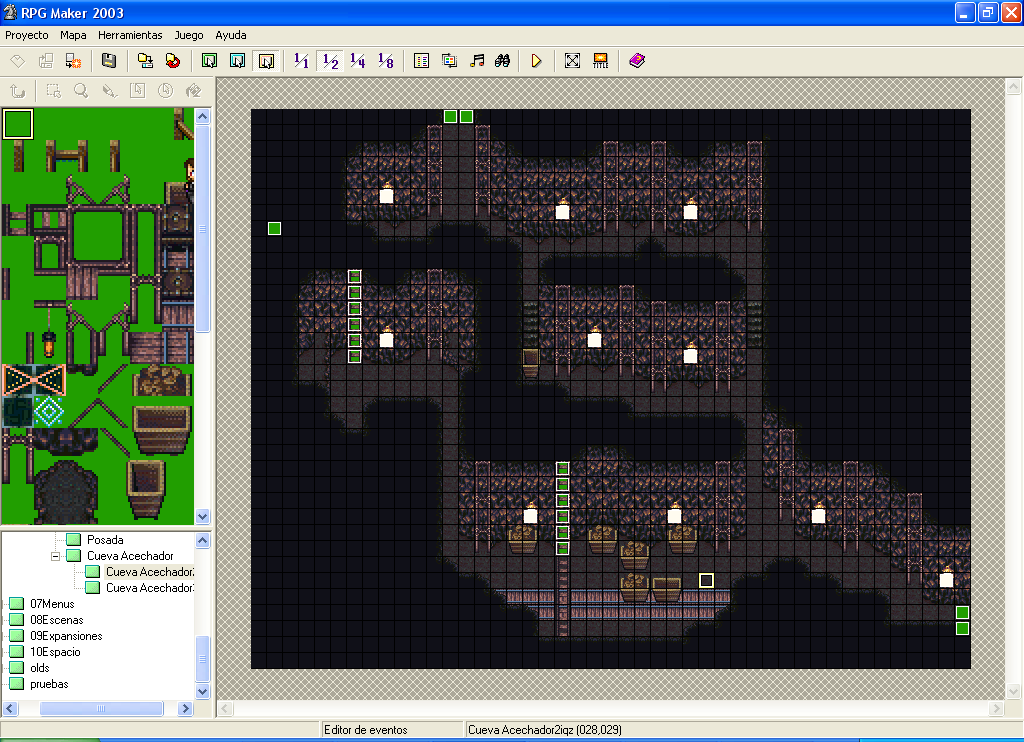Open the music player note icon
Viewport: 1024px width, 742px height.
(477, 61)
